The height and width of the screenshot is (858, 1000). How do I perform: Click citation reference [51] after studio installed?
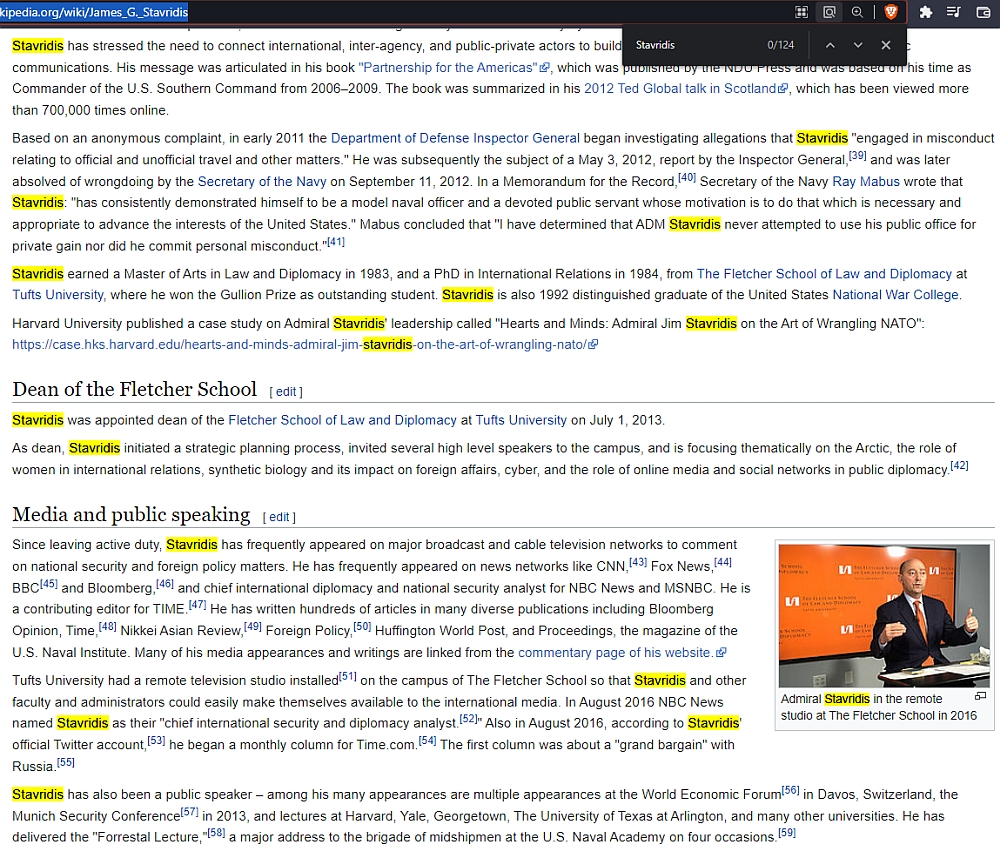click(348, 676)
